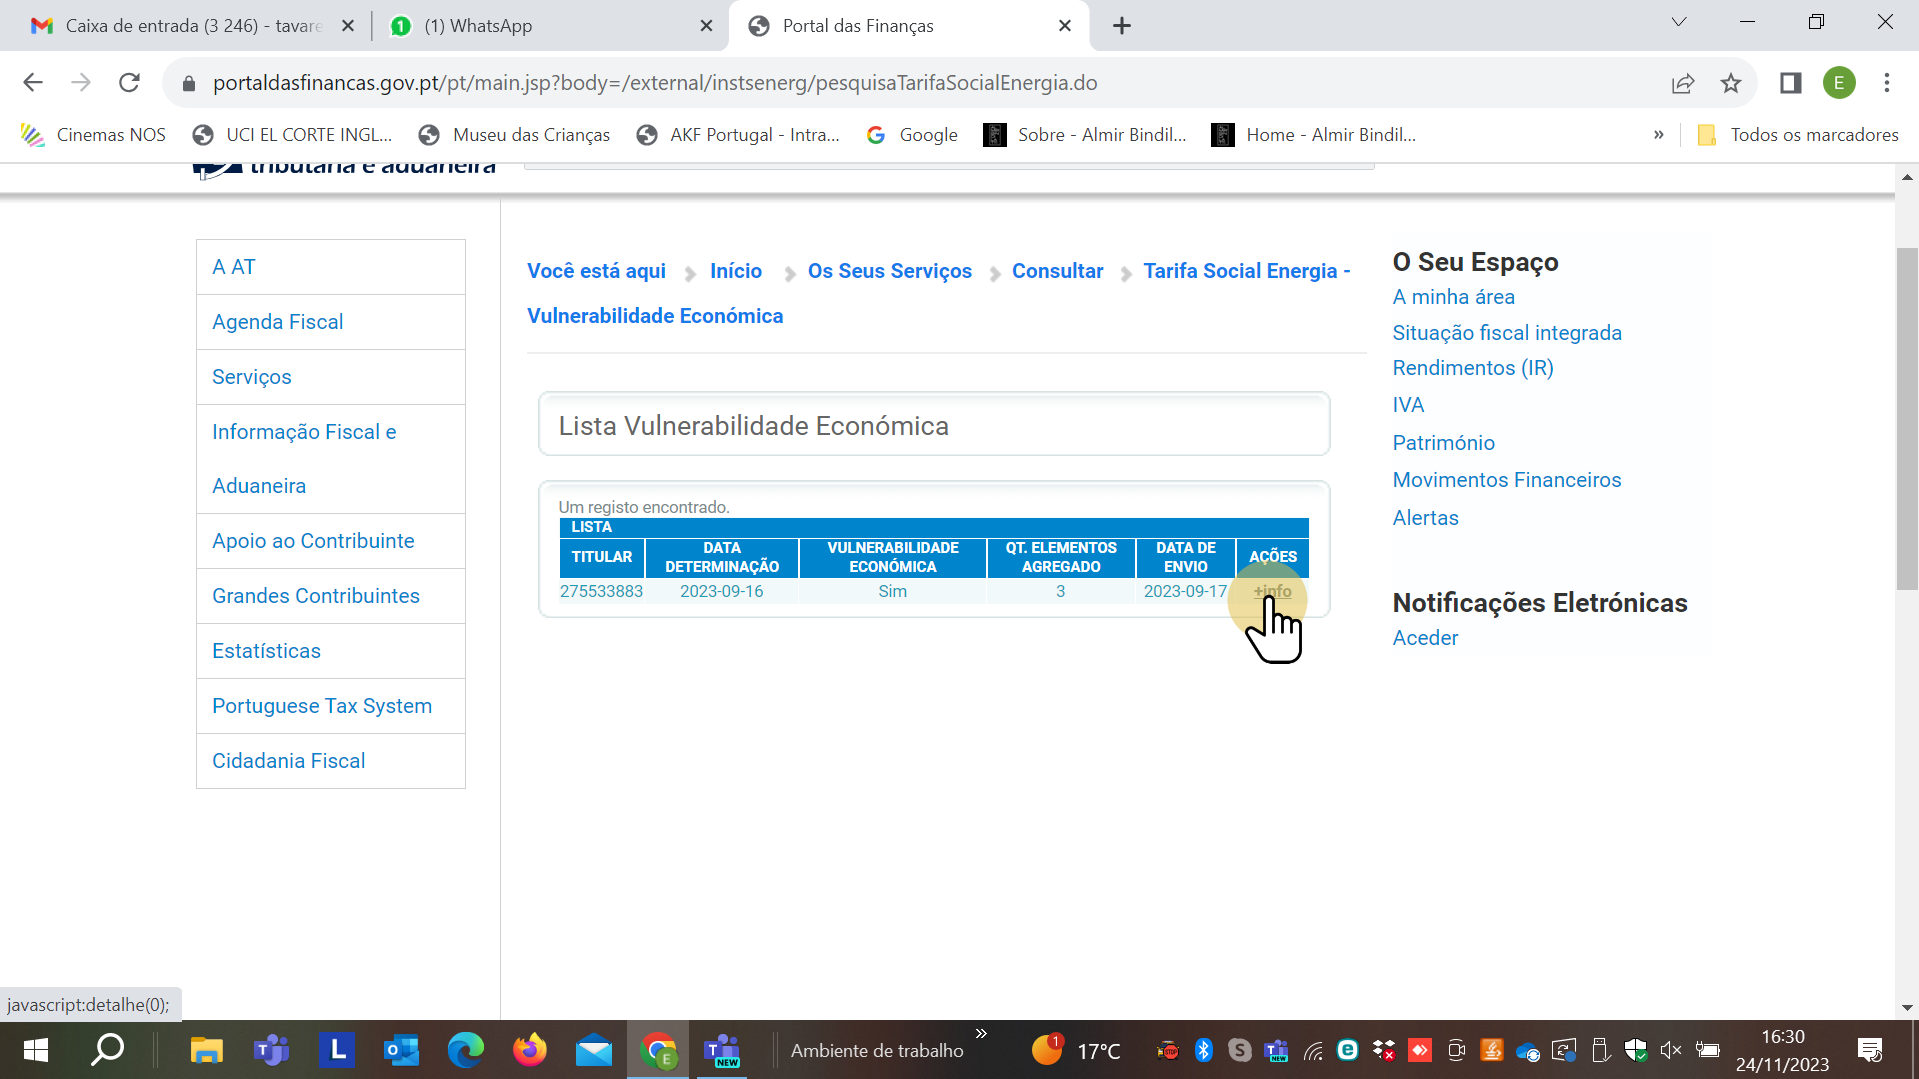Open Situação fiscal integrada link
The image size is (1919, 1079).
tap(1507, 333)
